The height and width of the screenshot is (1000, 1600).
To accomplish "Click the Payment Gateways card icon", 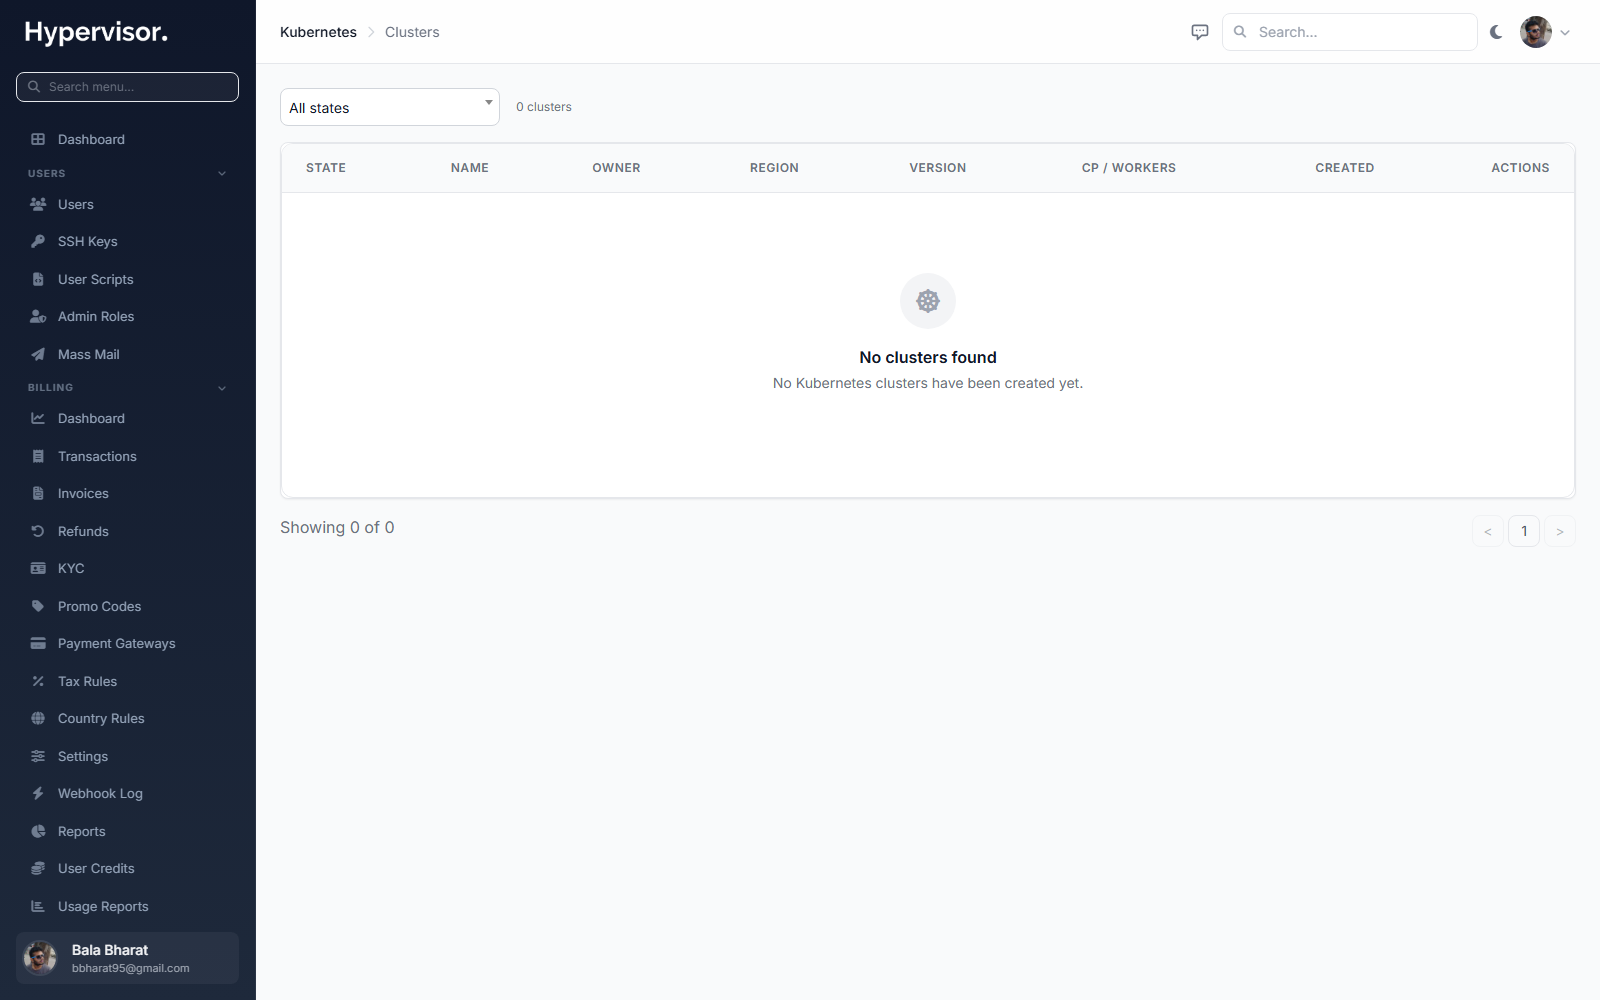I will click(x=38, y=643).
